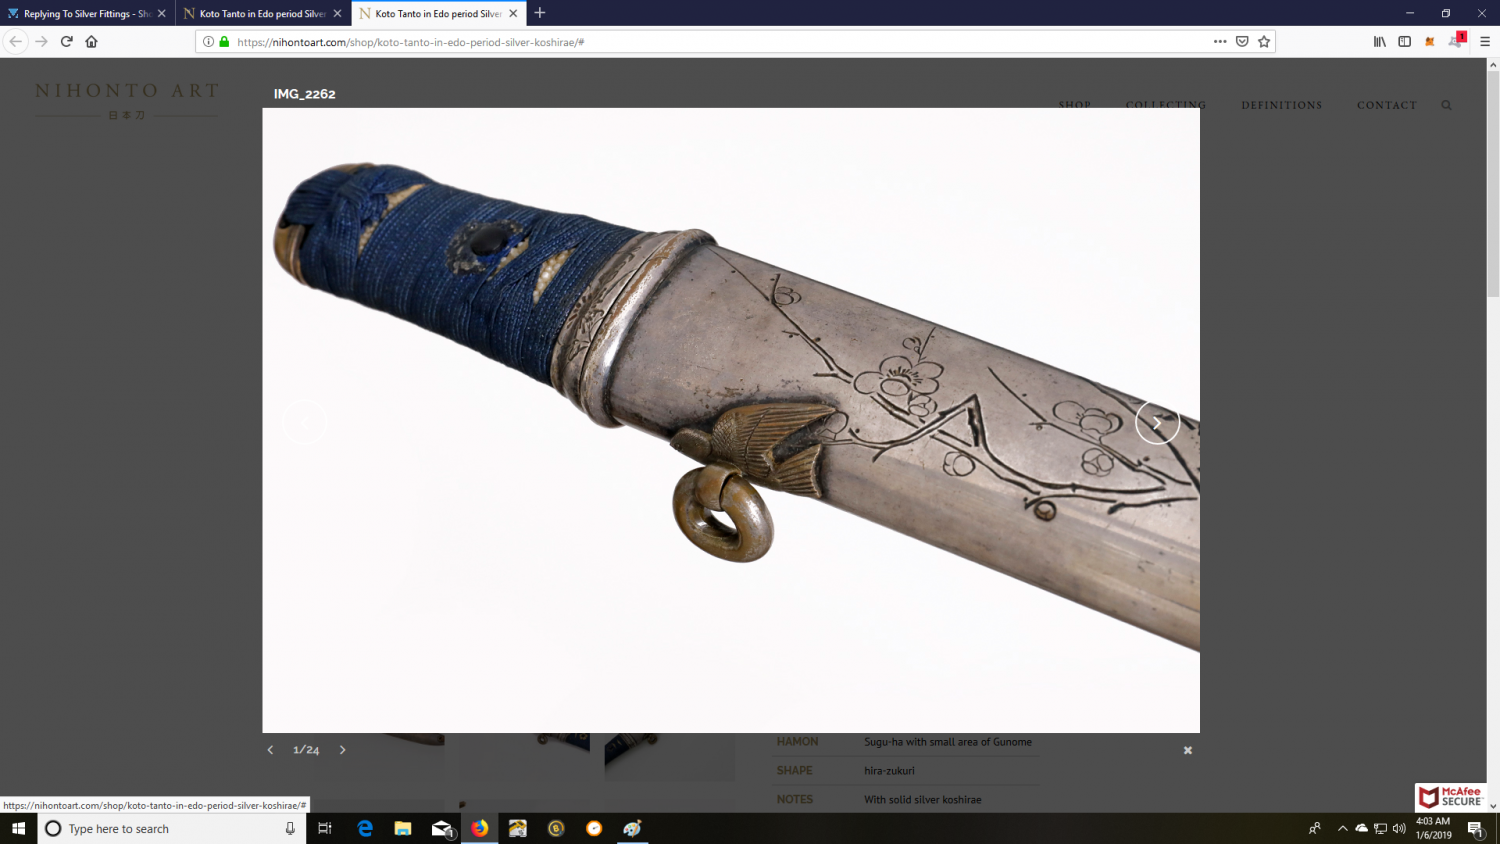Open a new tab with plus button
This screenshot has width=1500, height=844.
pos(540,13)
